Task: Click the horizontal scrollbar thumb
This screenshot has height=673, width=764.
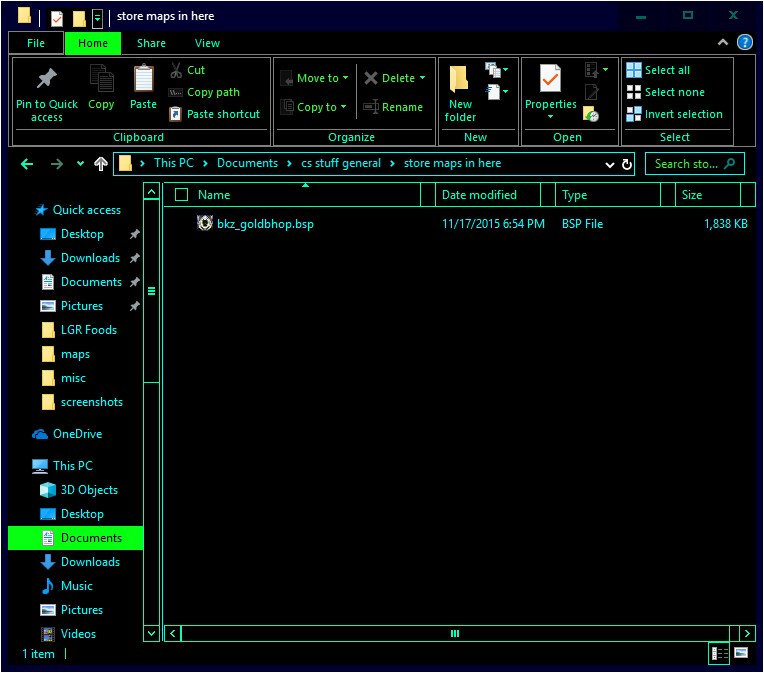Action: [455, 634]
